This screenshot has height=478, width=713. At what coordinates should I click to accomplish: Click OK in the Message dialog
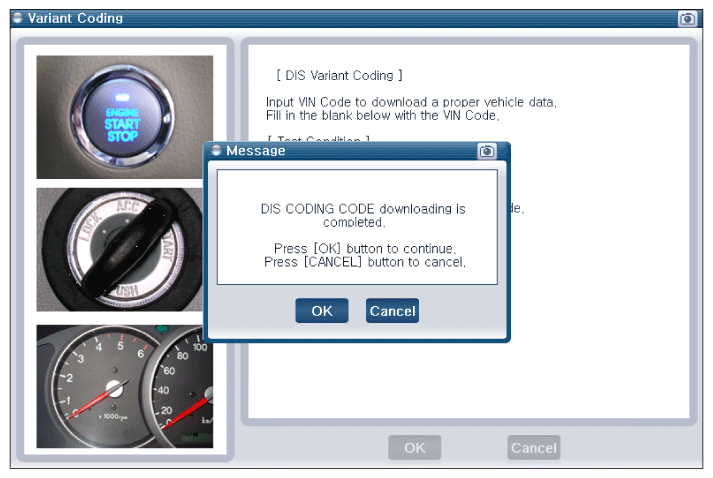click(321, 311)
